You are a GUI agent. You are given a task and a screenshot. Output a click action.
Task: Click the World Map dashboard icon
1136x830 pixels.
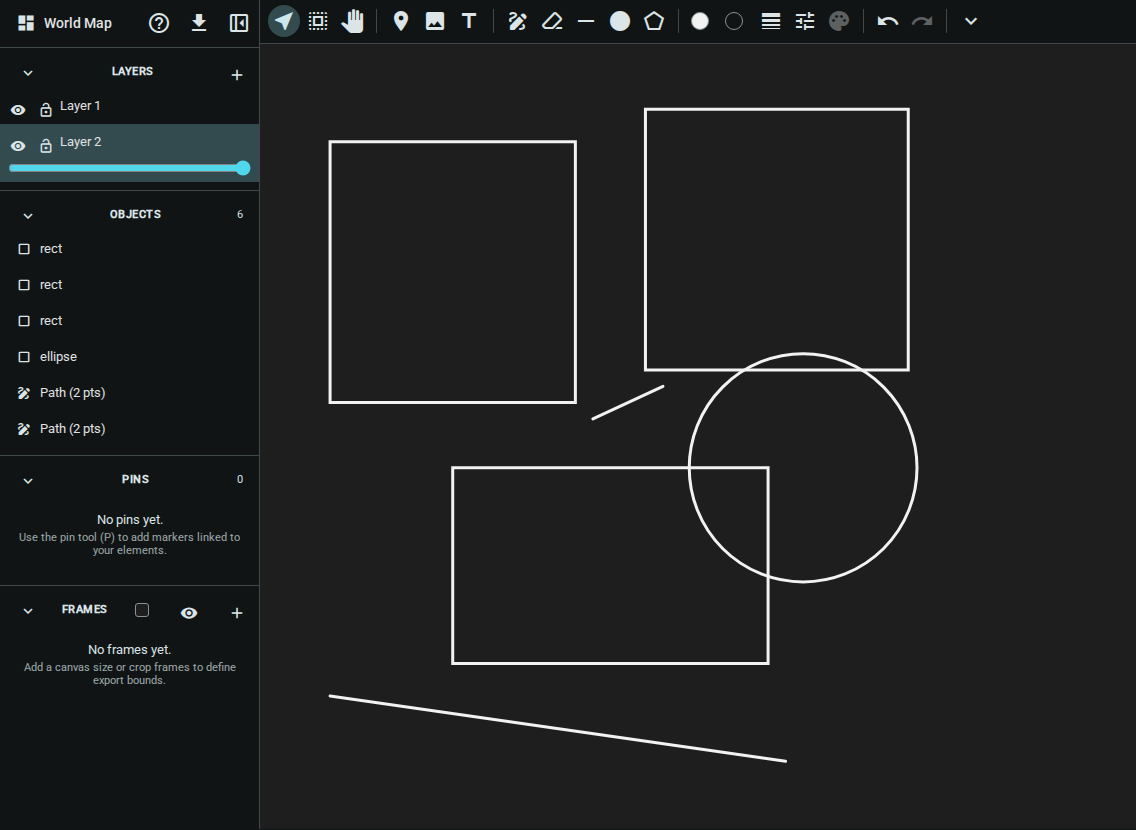point(26,23)
